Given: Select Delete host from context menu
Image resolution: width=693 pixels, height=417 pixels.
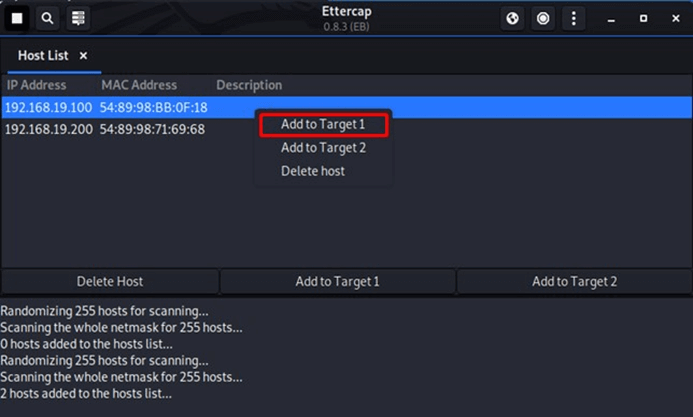Looking at the screenshot, I should (x=313, y=171).
